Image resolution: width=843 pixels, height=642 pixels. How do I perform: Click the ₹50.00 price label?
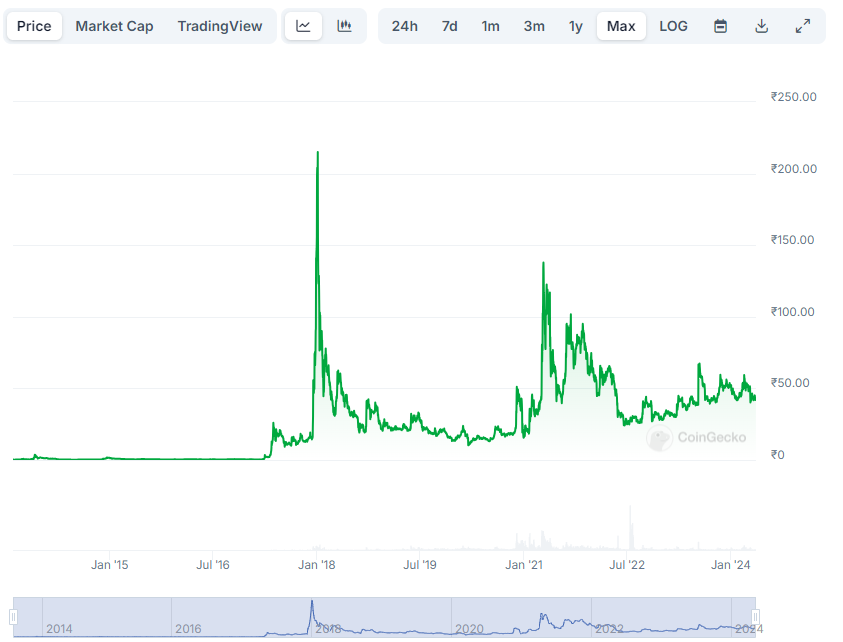coord(790,383)
